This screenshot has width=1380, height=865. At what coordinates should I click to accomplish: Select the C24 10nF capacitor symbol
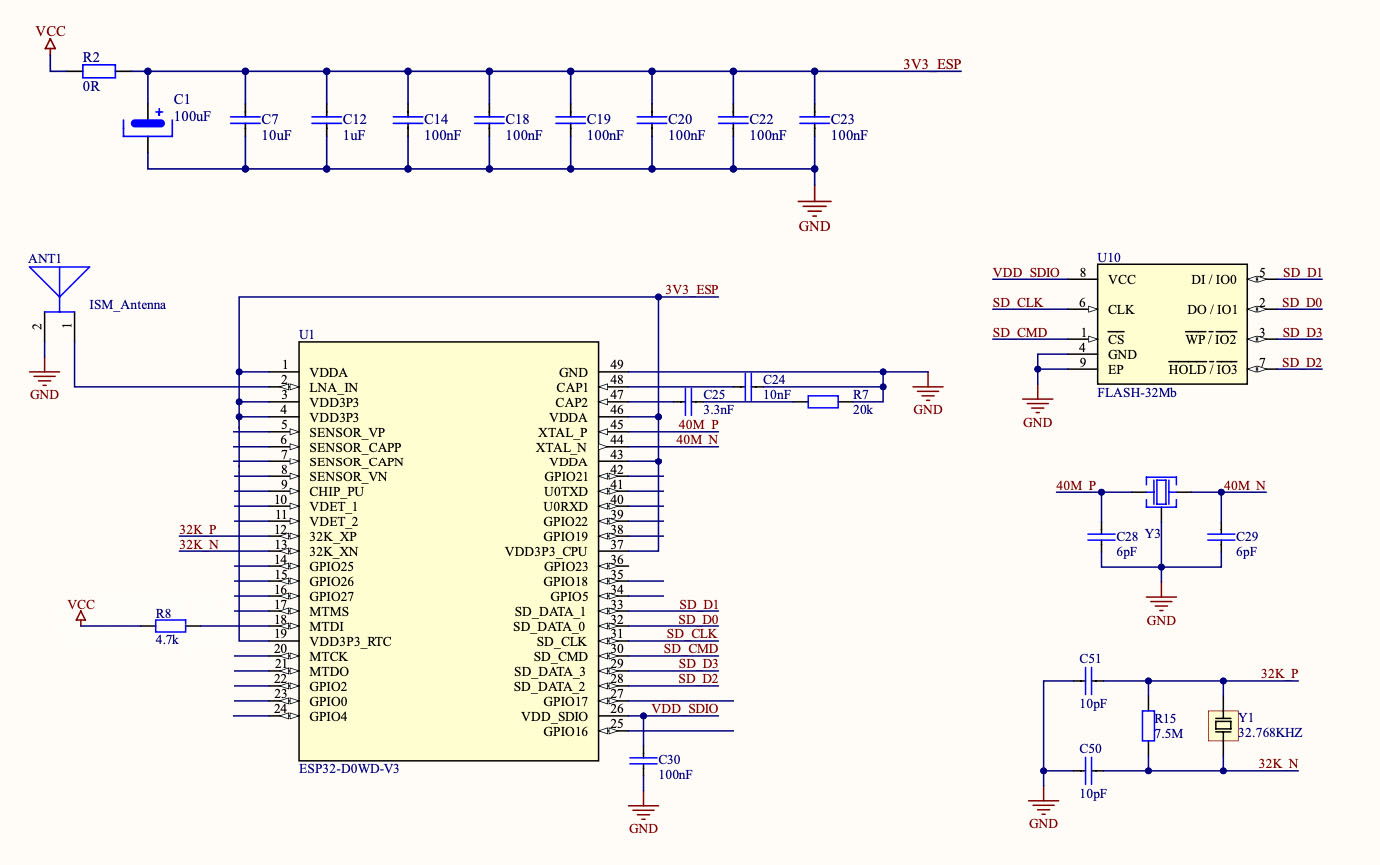pos(748,386)
